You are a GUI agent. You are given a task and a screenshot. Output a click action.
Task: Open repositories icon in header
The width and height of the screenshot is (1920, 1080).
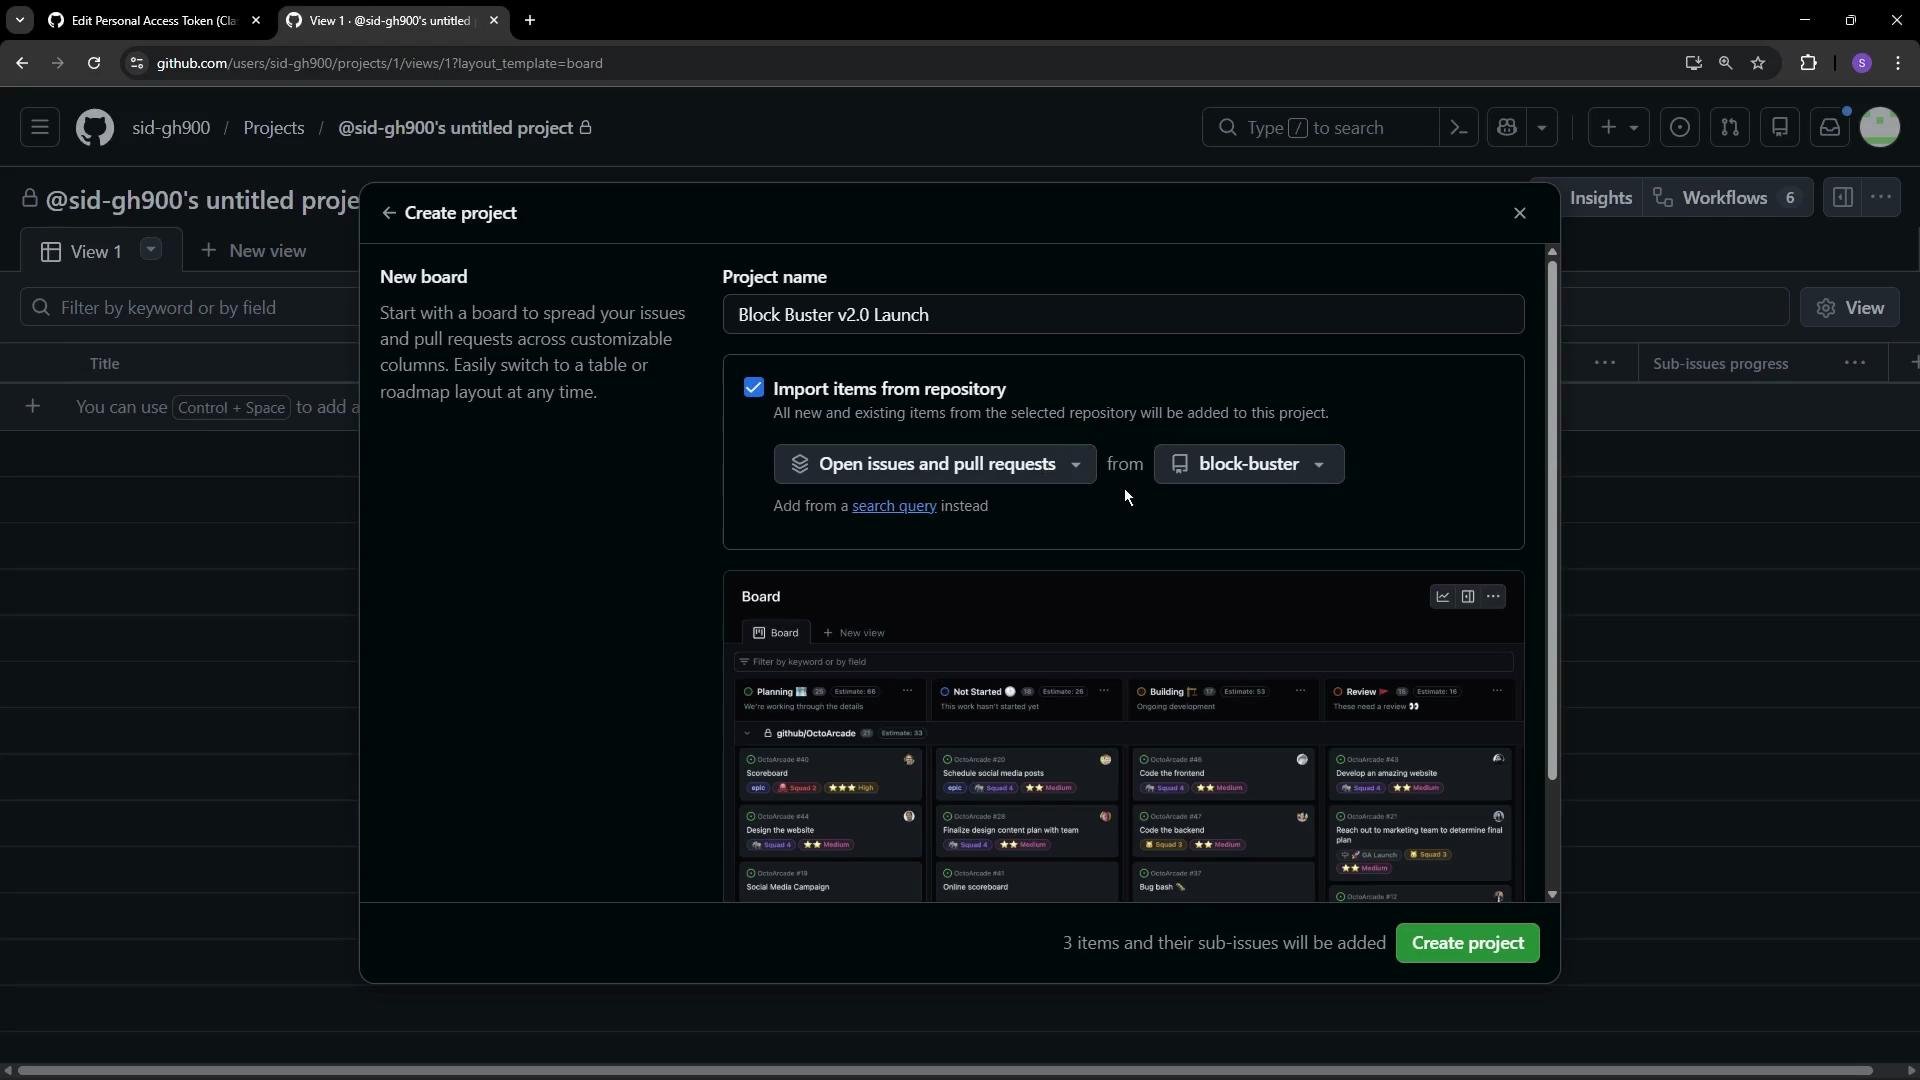1780,128
